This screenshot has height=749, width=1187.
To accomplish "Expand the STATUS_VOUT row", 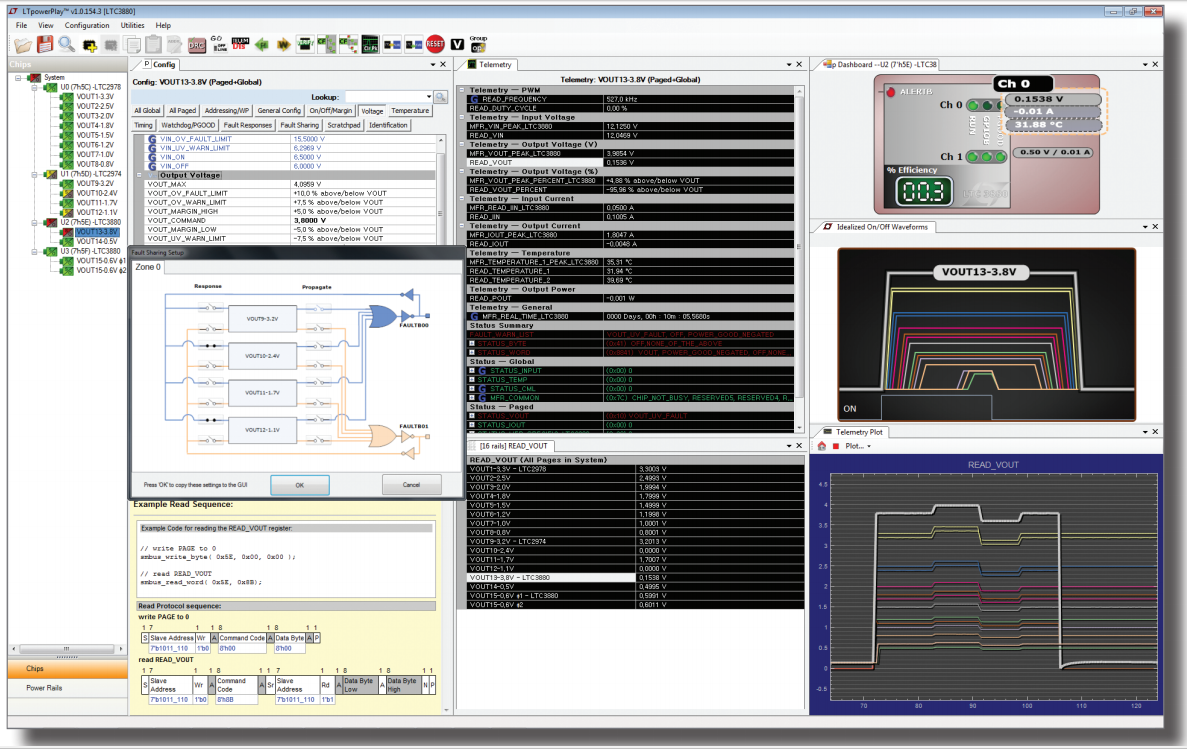I will coord(473,416).
